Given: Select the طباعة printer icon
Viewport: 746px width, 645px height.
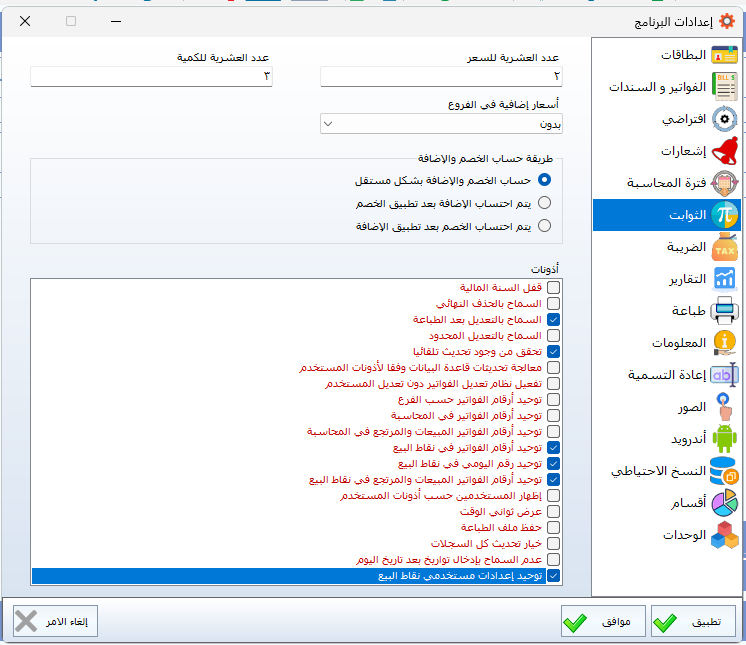Looking at the screenshot, I should click(x=724, y=311).
